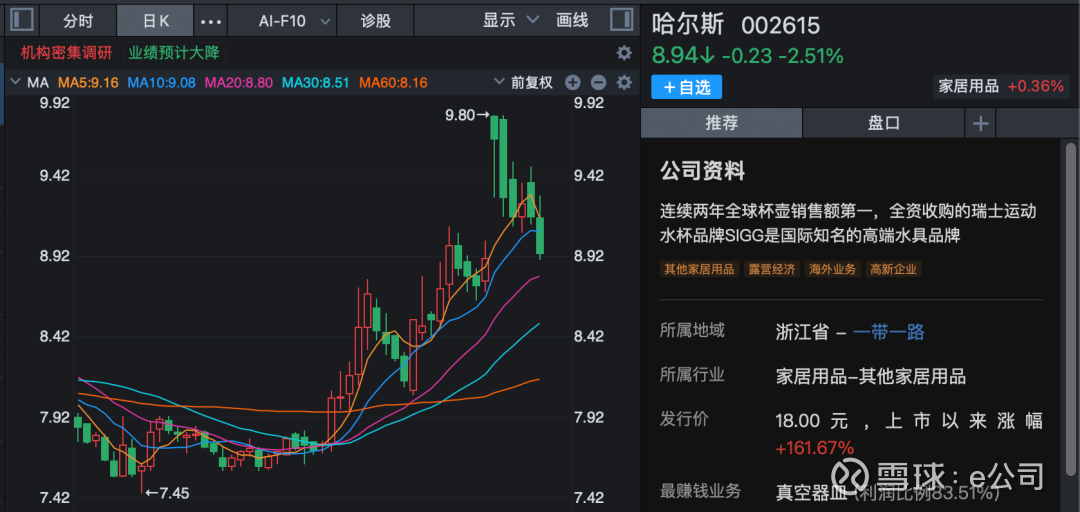Viewport: 1080px width, 512px height.
Task: Switch to the 推荐 tab
Action: (721, 123)
